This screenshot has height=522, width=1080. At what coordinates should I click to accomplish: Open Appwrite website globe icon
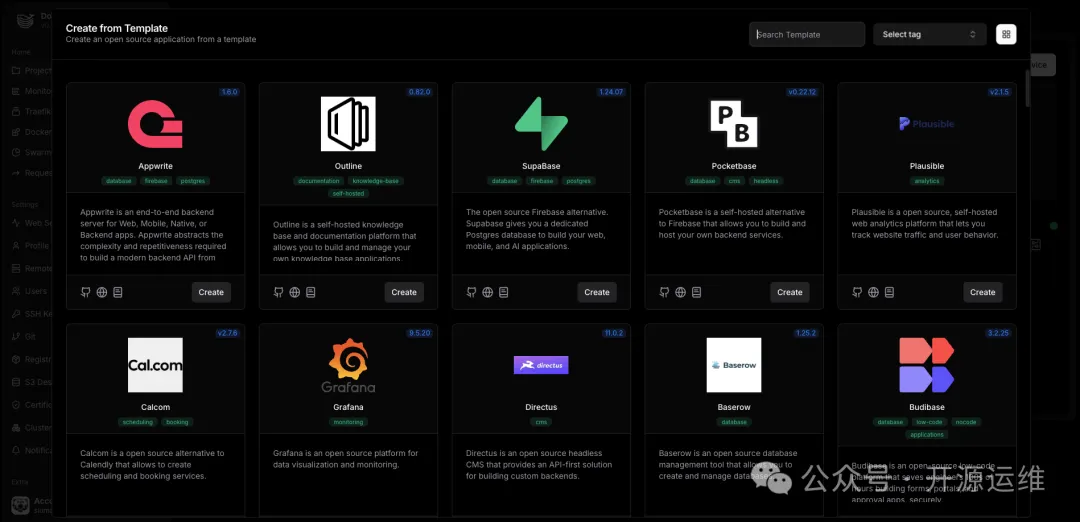pyautogui.click(x=102, y=292)
